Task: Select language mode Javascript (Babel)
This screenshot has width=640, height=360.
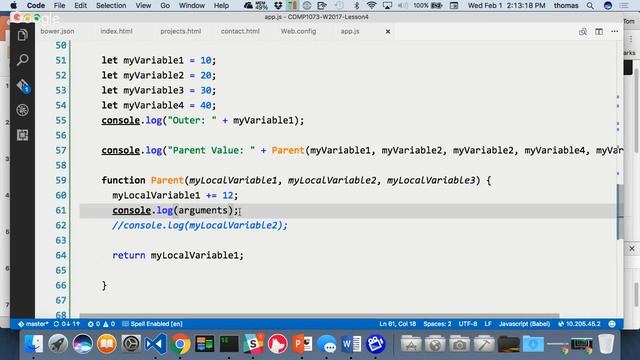Action: (524, 324)
